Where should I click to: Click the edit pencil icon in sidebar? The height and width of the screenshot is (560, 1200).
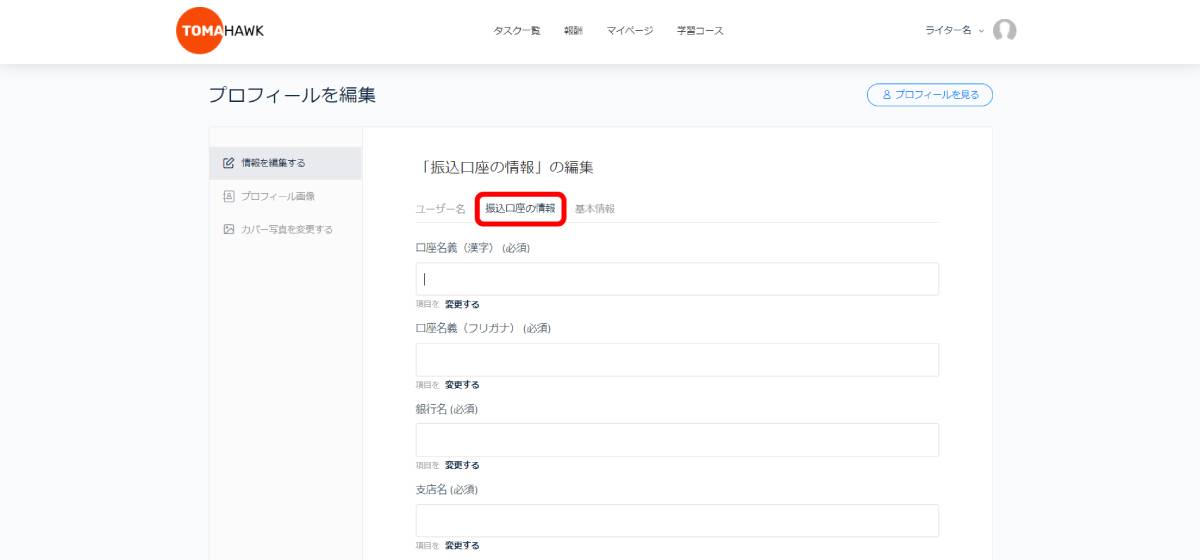229,163
